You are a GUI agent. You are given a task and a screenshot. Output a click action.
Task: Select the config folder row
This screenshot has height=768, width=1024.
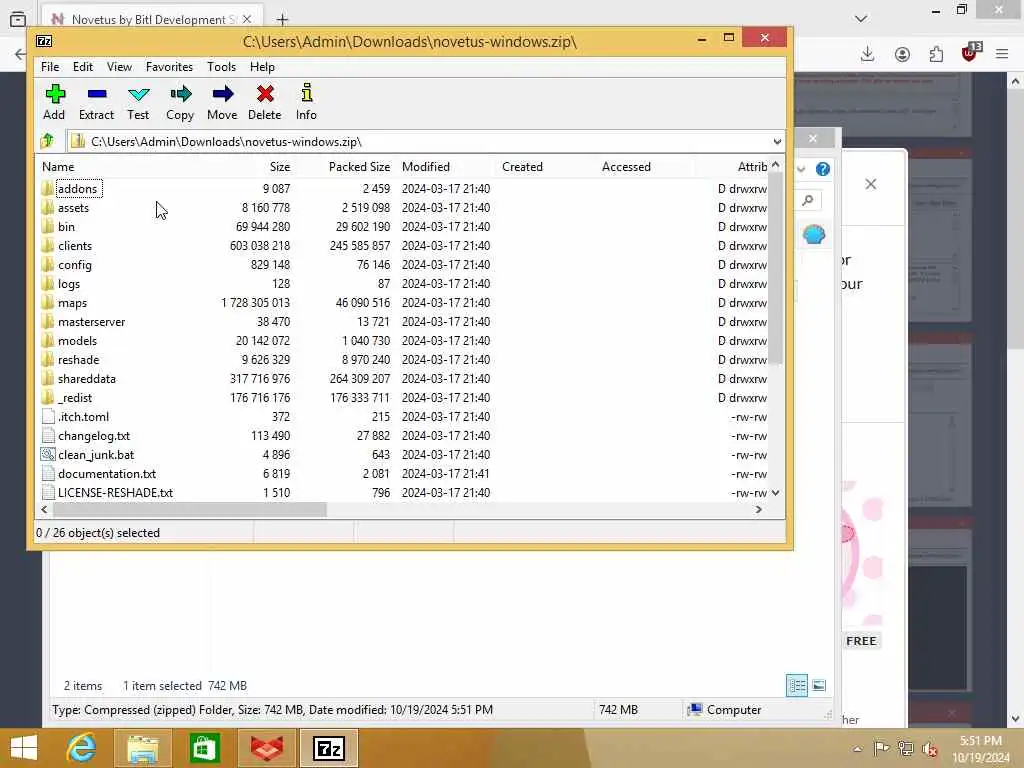404,264
